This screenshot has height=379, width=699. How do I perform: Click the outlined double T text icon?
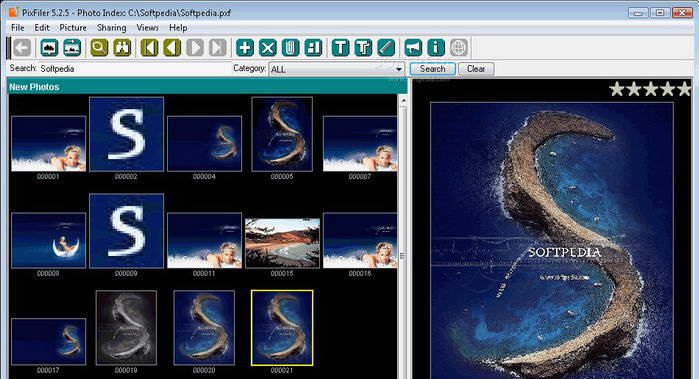coord(363,48)
